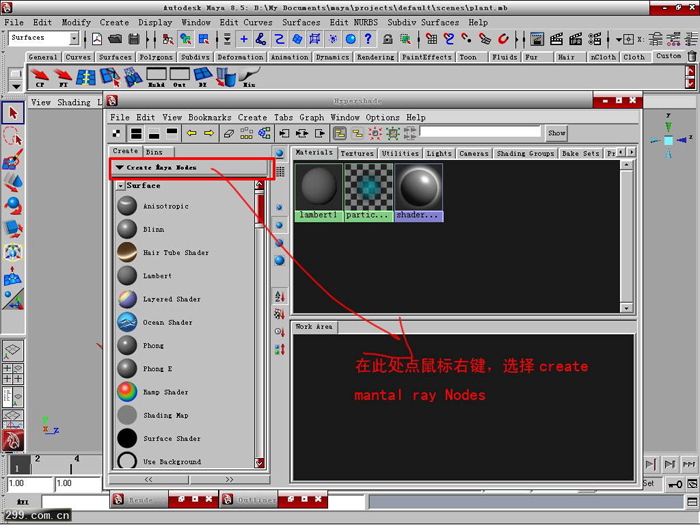Click the collapse << button under Create panel
700x525 pixels.
[148, 479]
